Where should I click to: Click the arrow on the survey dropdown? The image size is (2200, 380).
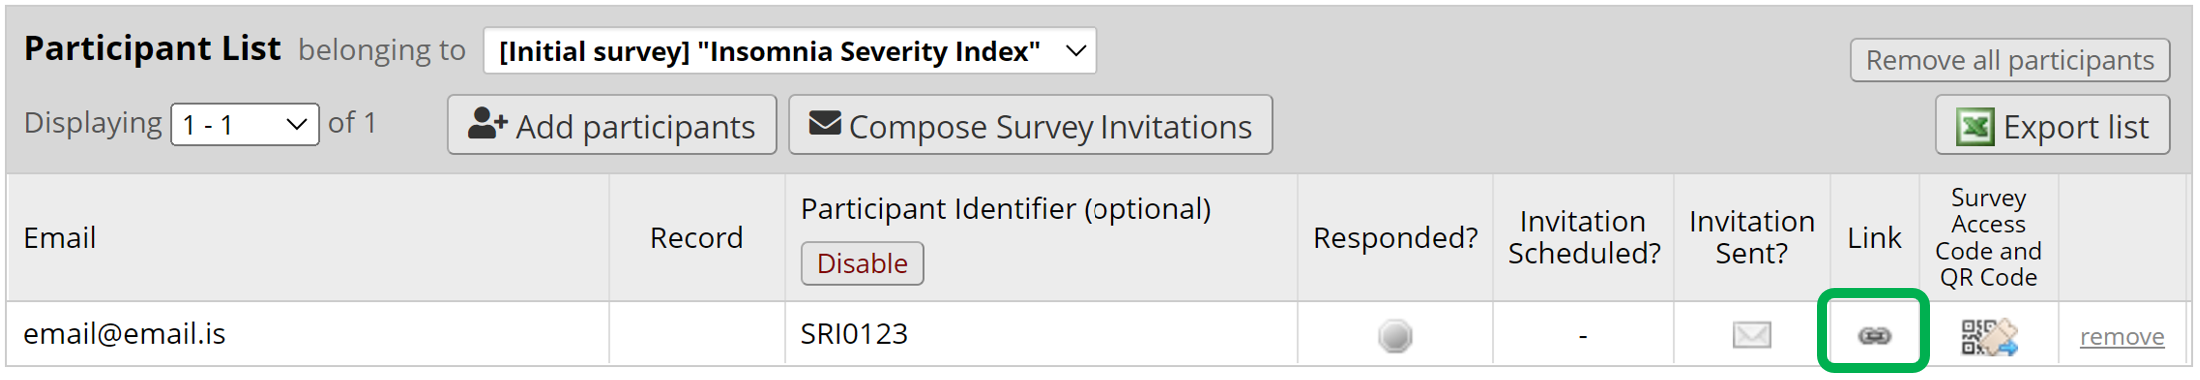click(1076, 51)
